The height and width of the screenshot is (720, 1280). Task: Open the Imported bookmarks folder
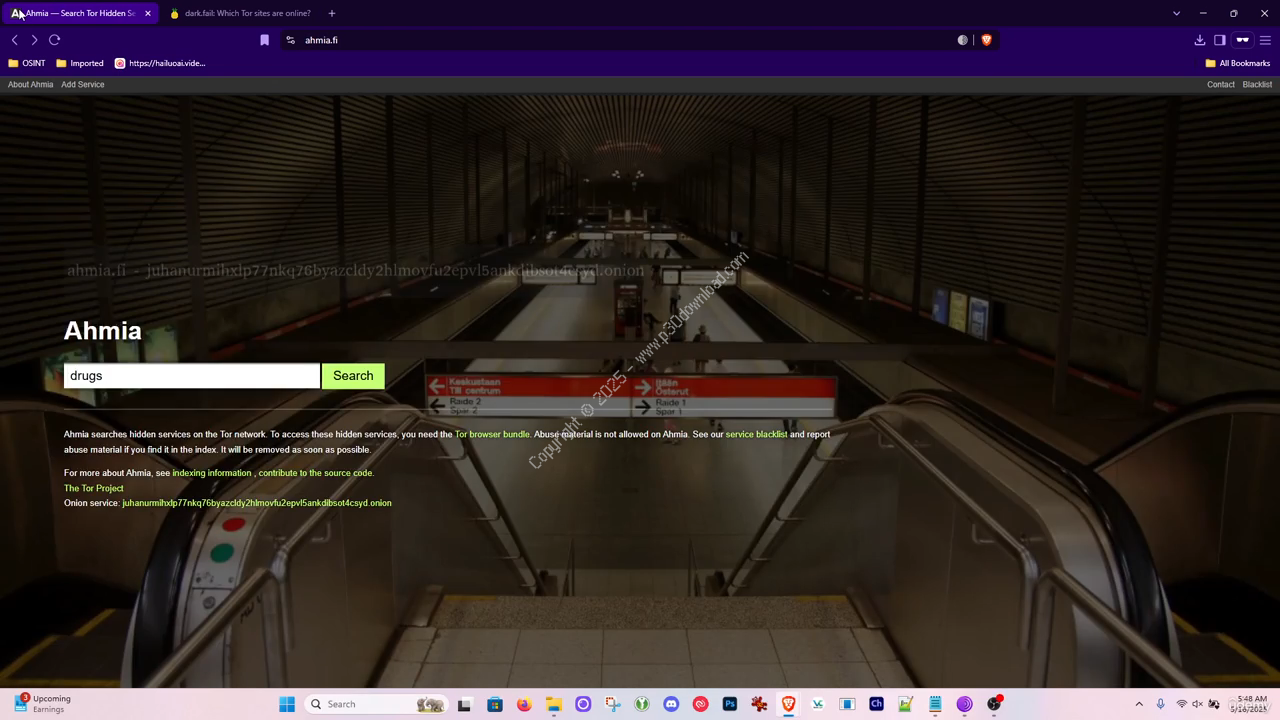pos(80,63)
